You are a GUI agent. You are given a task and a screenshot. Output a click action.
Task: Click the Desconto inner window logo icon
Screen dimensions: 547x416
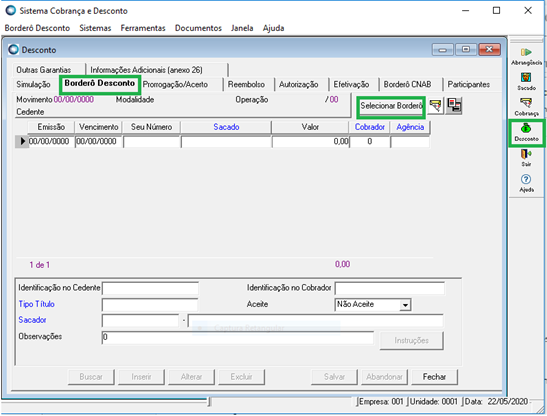coord(13,50)
